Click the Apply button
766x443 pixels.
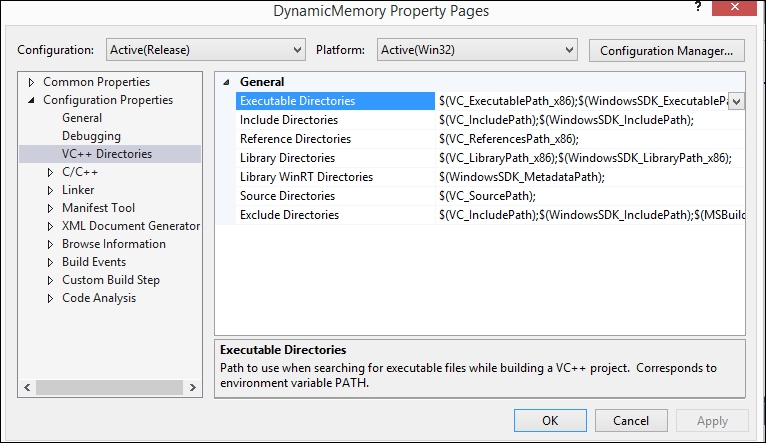tap(712, 421)
